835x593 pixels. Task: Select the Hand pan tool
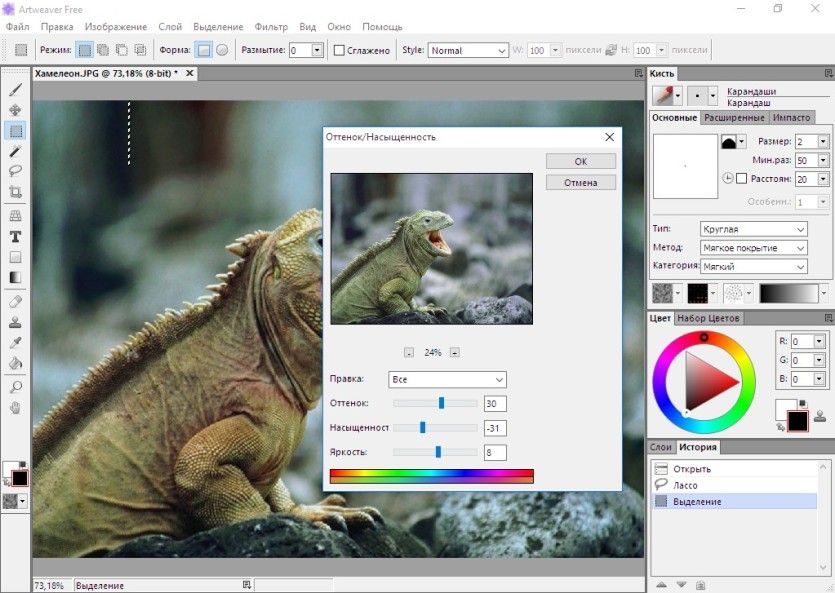(15, 408)
